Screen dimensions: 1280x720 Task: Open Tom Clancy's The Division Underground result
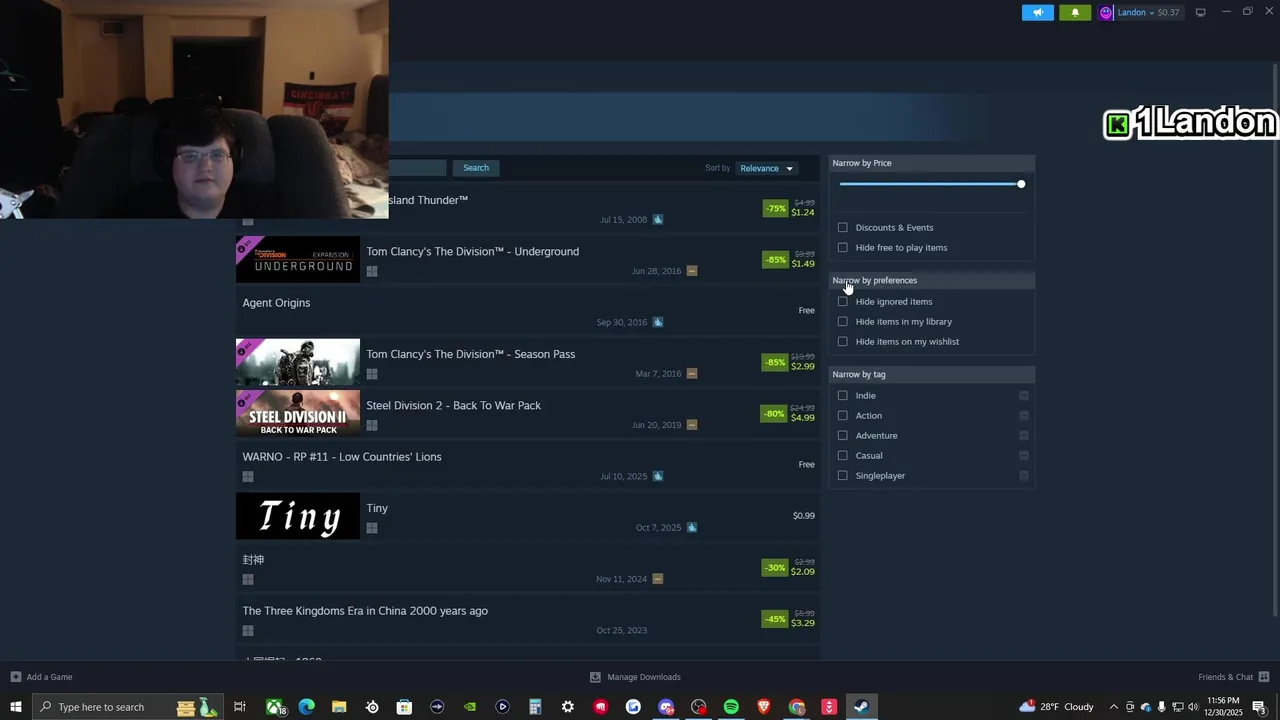tap(527, 260)
